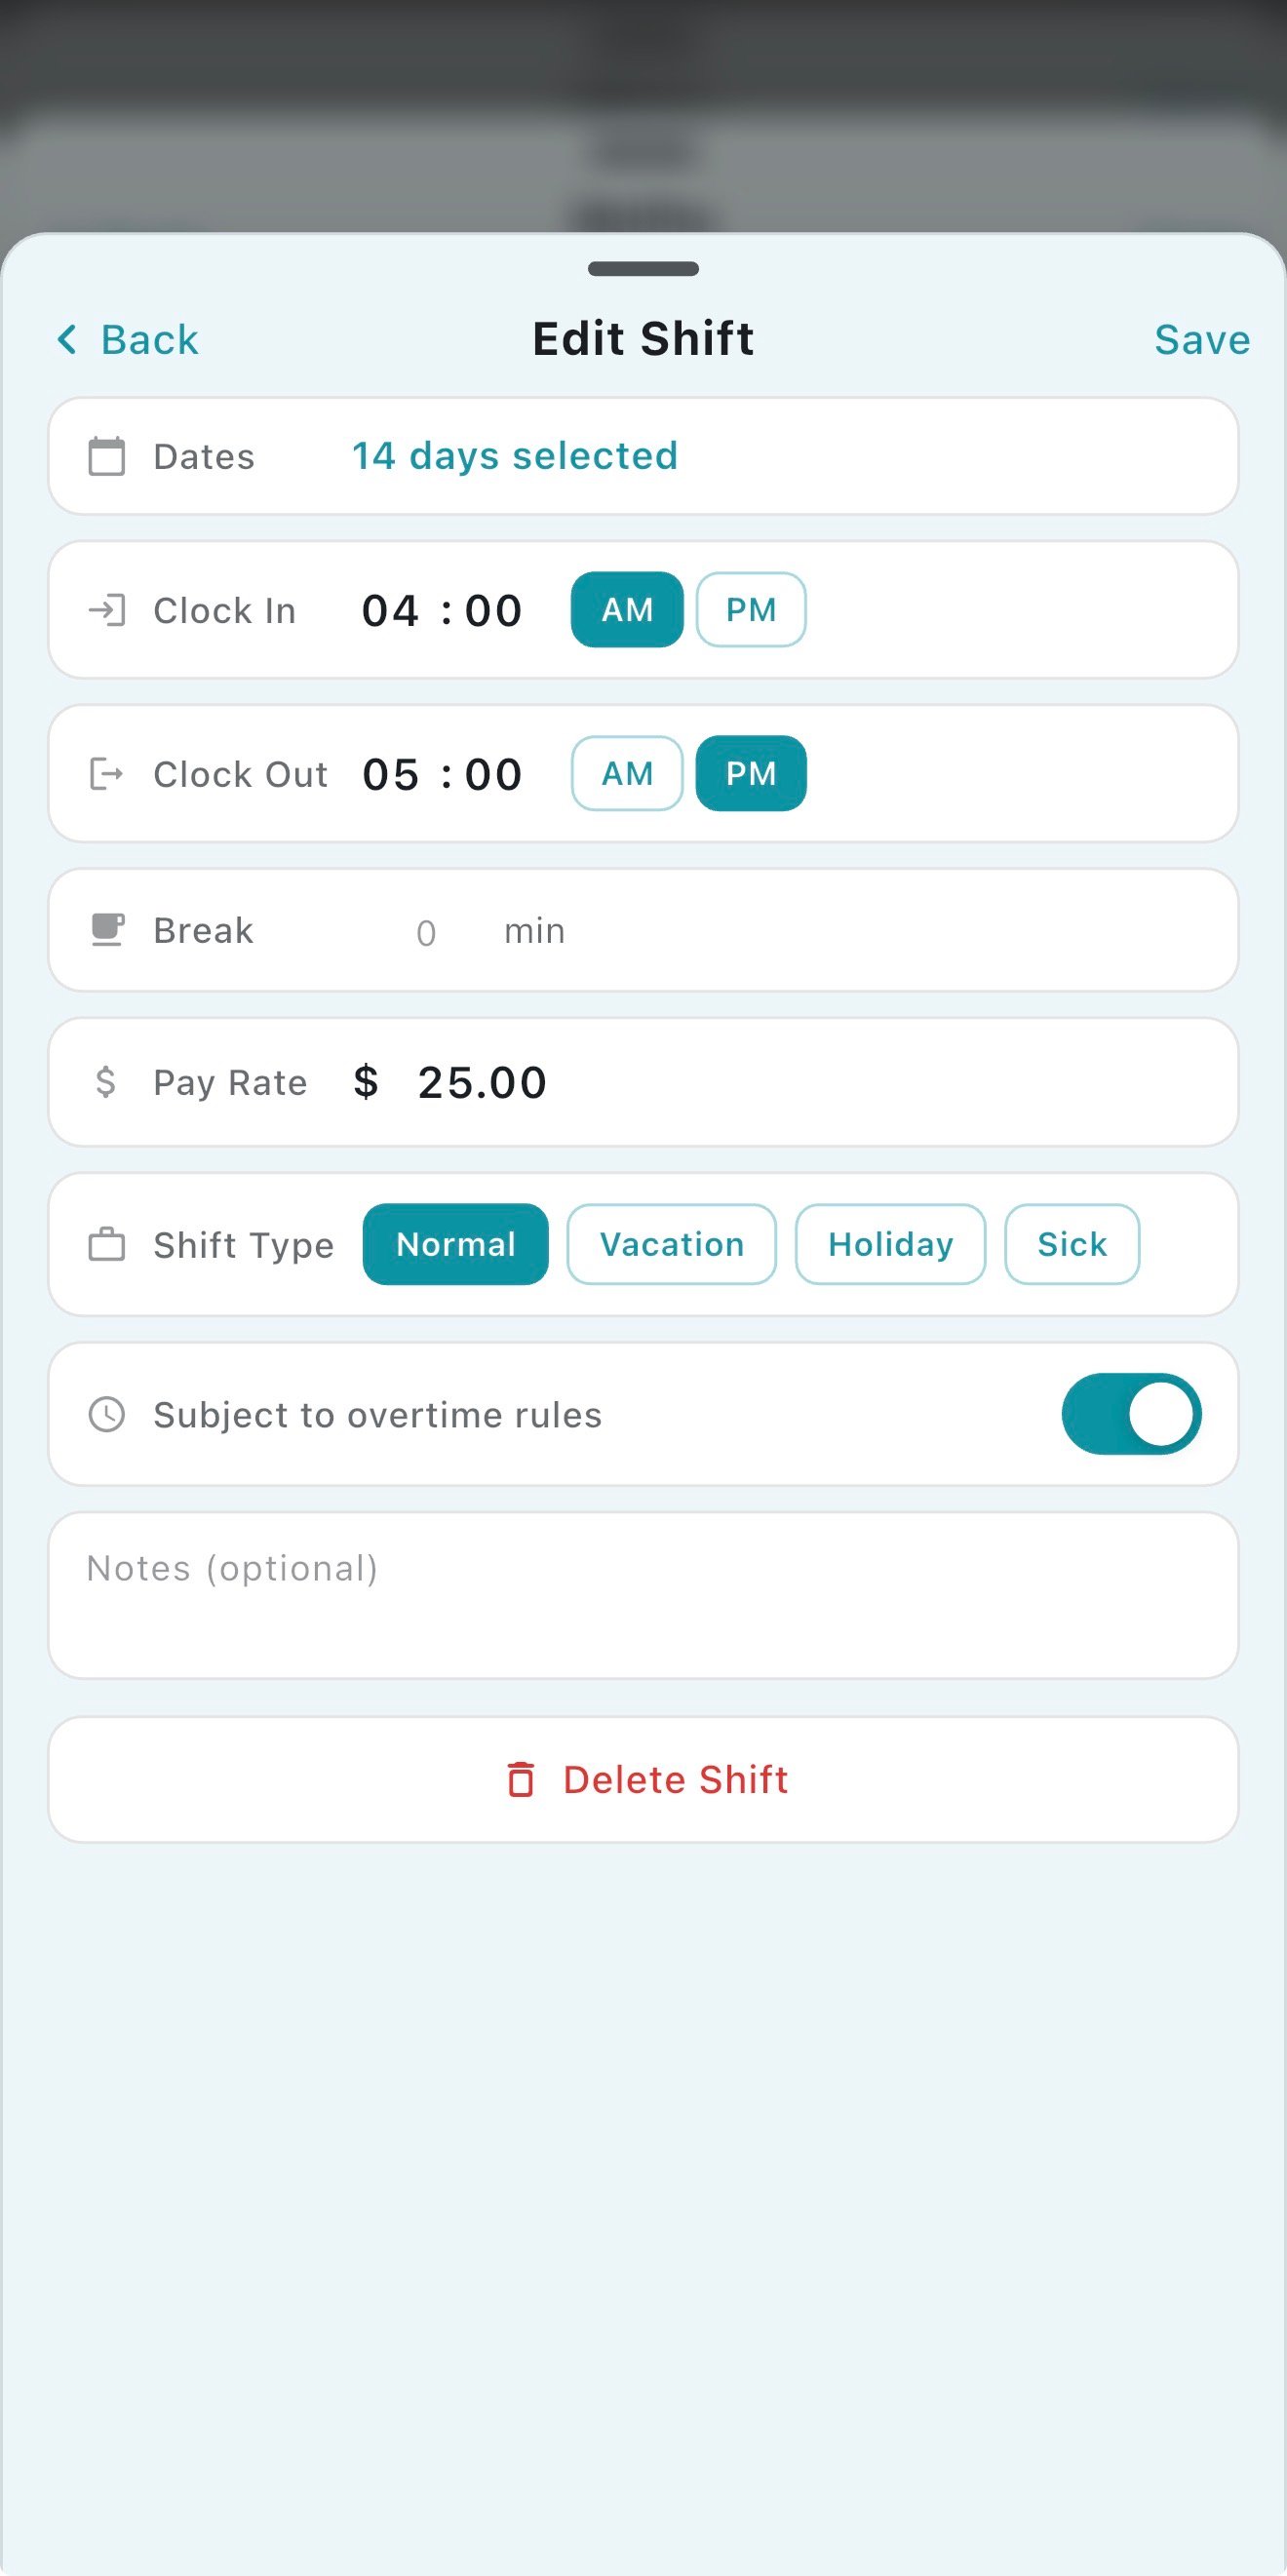Set Clock In to PM

(x=750, y=610)
